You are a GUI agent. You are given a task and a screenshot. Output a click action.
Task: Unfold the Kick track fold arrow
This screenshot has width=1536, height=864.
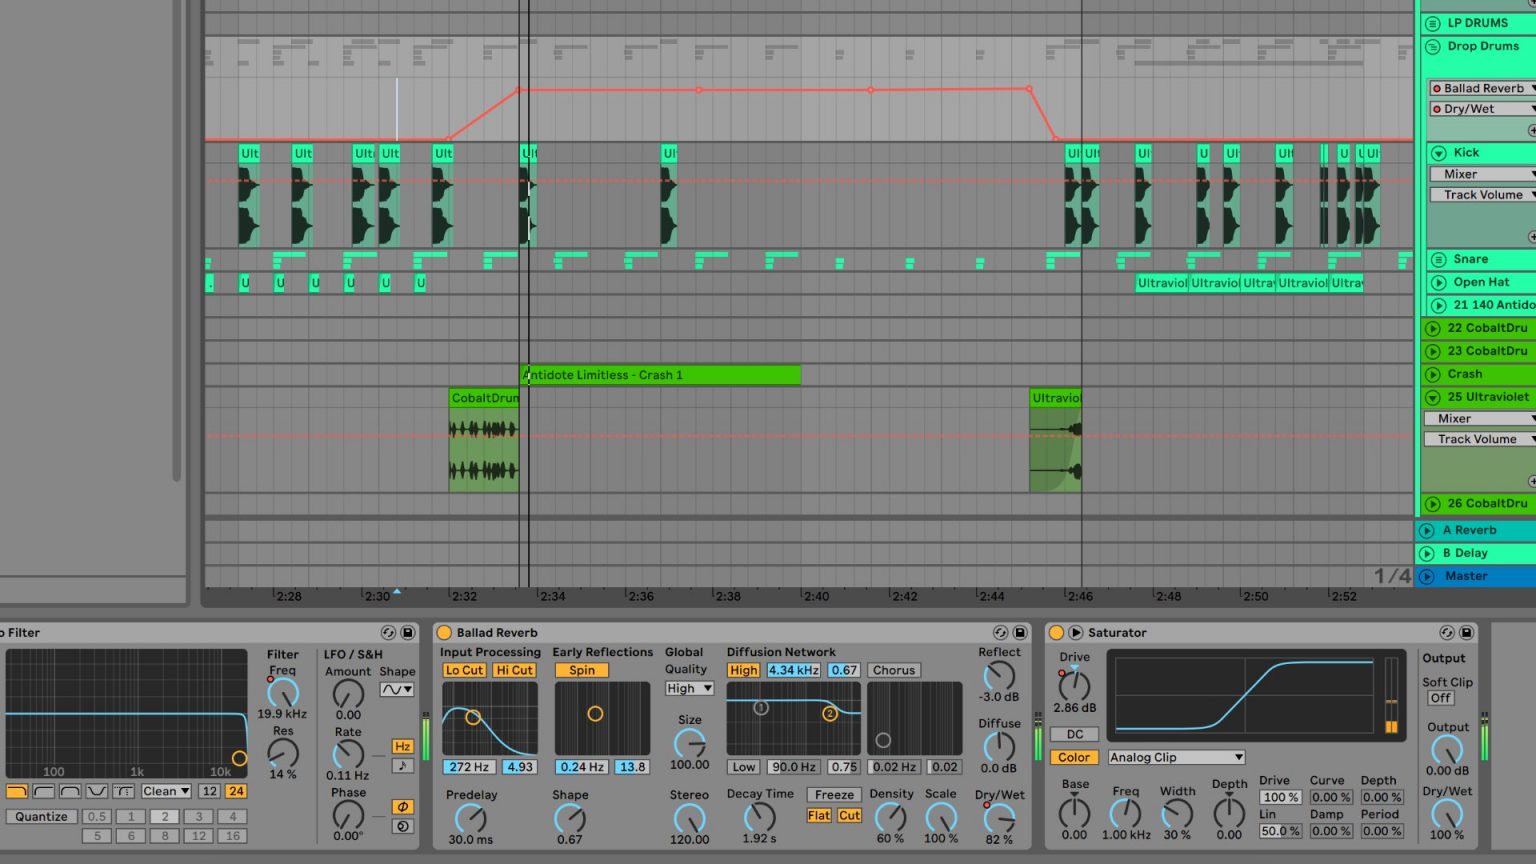[1437, 152]
